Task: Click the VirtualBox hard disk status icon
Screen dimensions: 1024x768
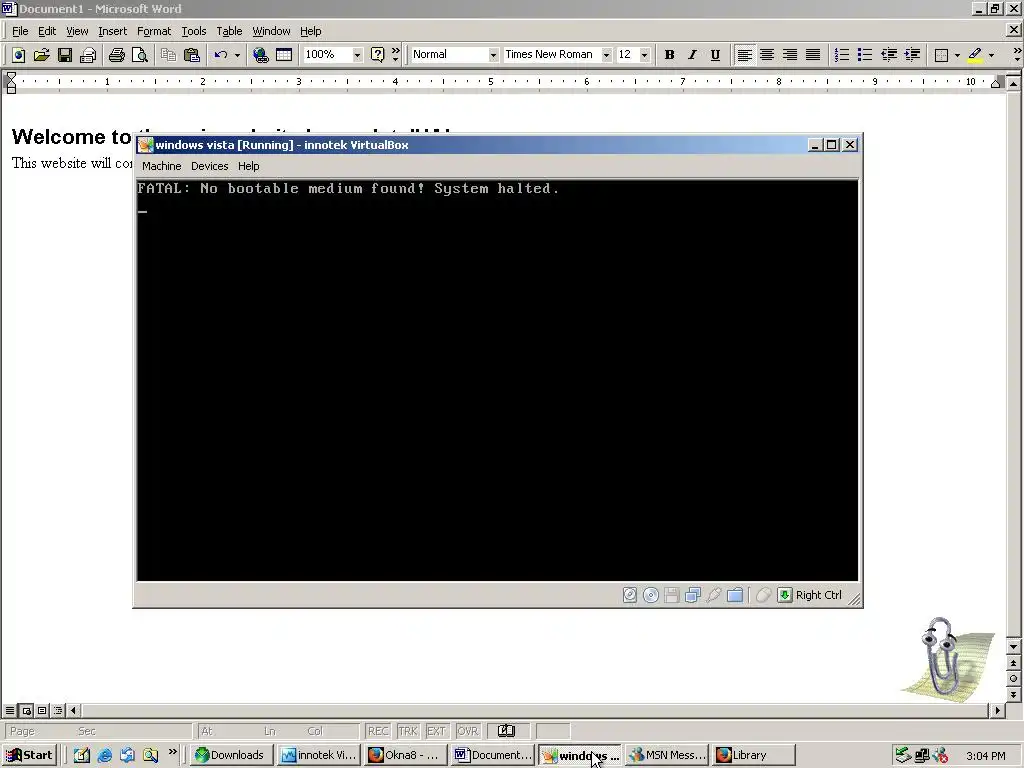Action: tap(630, 595)
